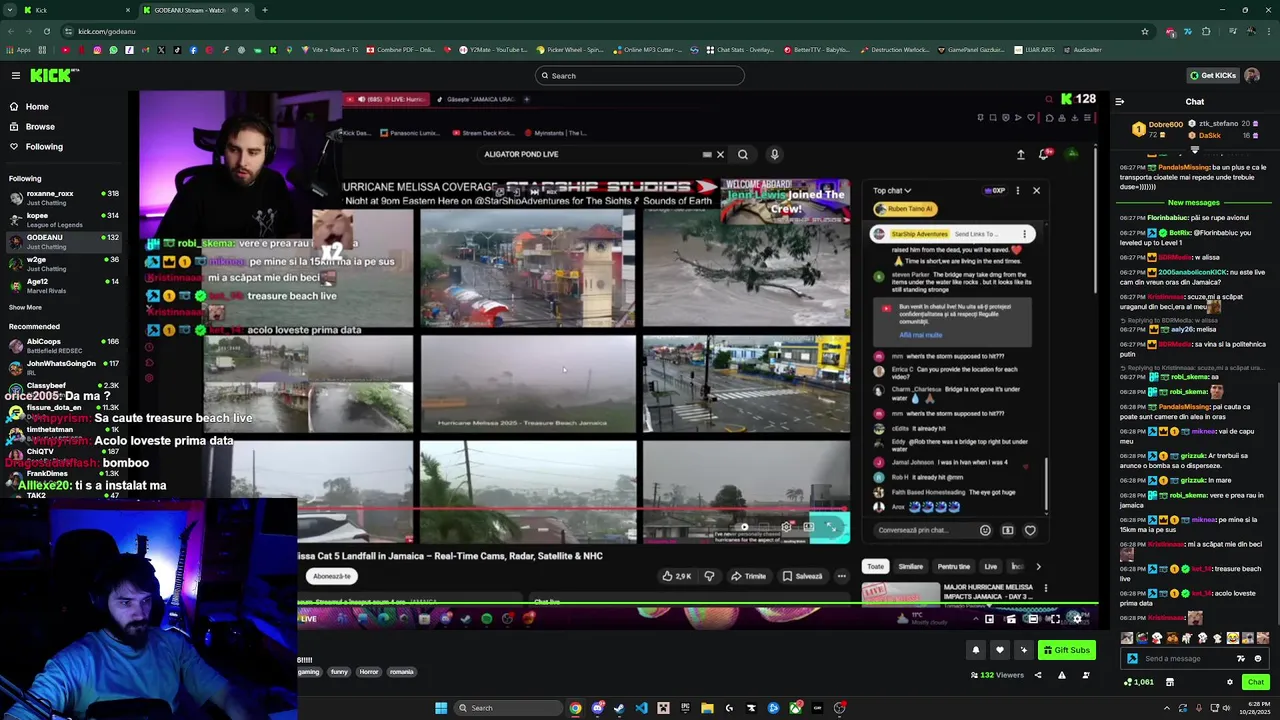Viewport: 1280px width, 720px height.
Task: Expand Show More in Following list
Action: (x=25, y=307)
